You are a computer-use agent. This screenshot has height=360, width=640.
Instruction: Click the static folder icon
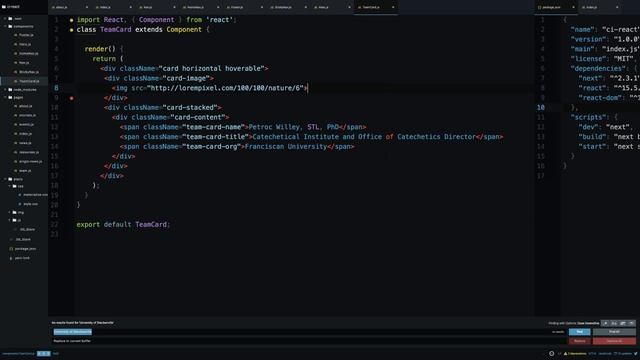10,179
